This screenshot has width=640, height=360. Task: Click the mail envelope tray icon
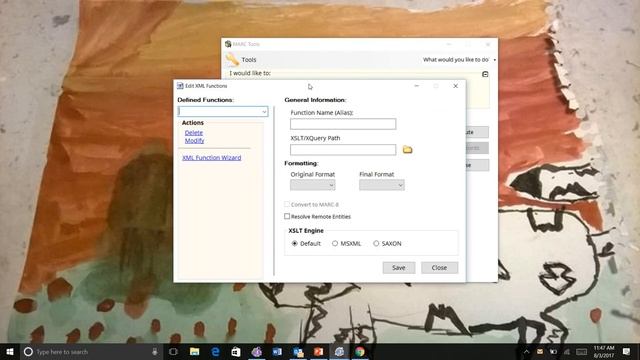[x=540, y=351]
